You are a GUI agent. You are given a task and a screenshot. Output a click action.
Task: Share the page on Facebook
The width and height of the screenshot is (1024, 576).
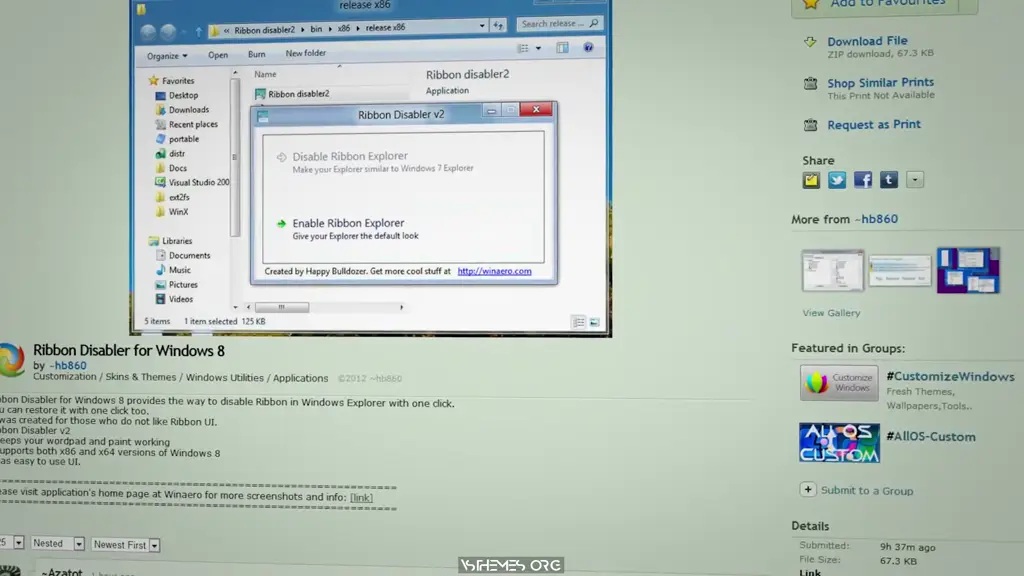tap(863, 180)
